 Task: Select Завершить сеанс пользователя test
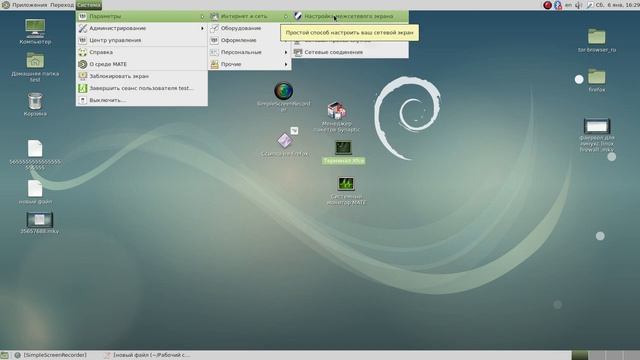point(142,88)
